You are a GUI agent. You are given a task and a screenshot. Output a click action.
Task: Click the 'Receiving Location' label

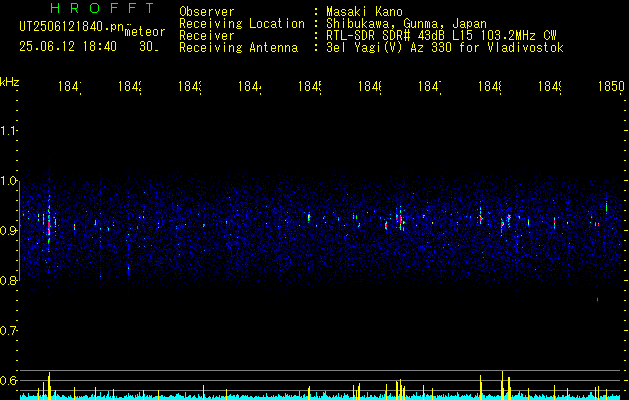(242, 24)
